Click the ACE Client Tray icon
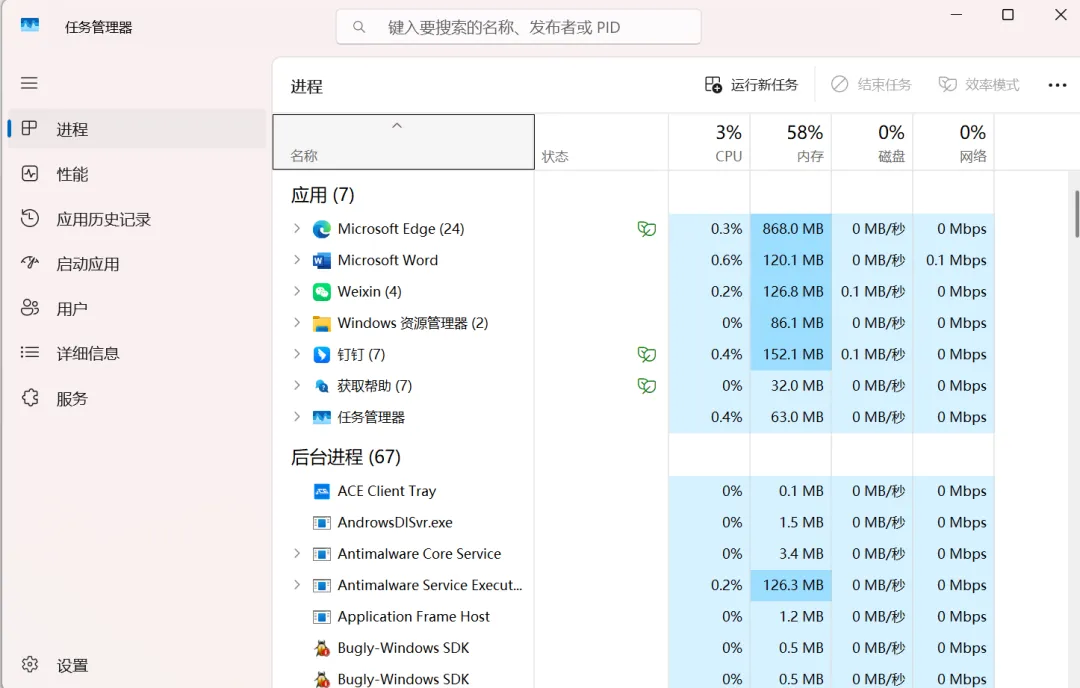 322,491
